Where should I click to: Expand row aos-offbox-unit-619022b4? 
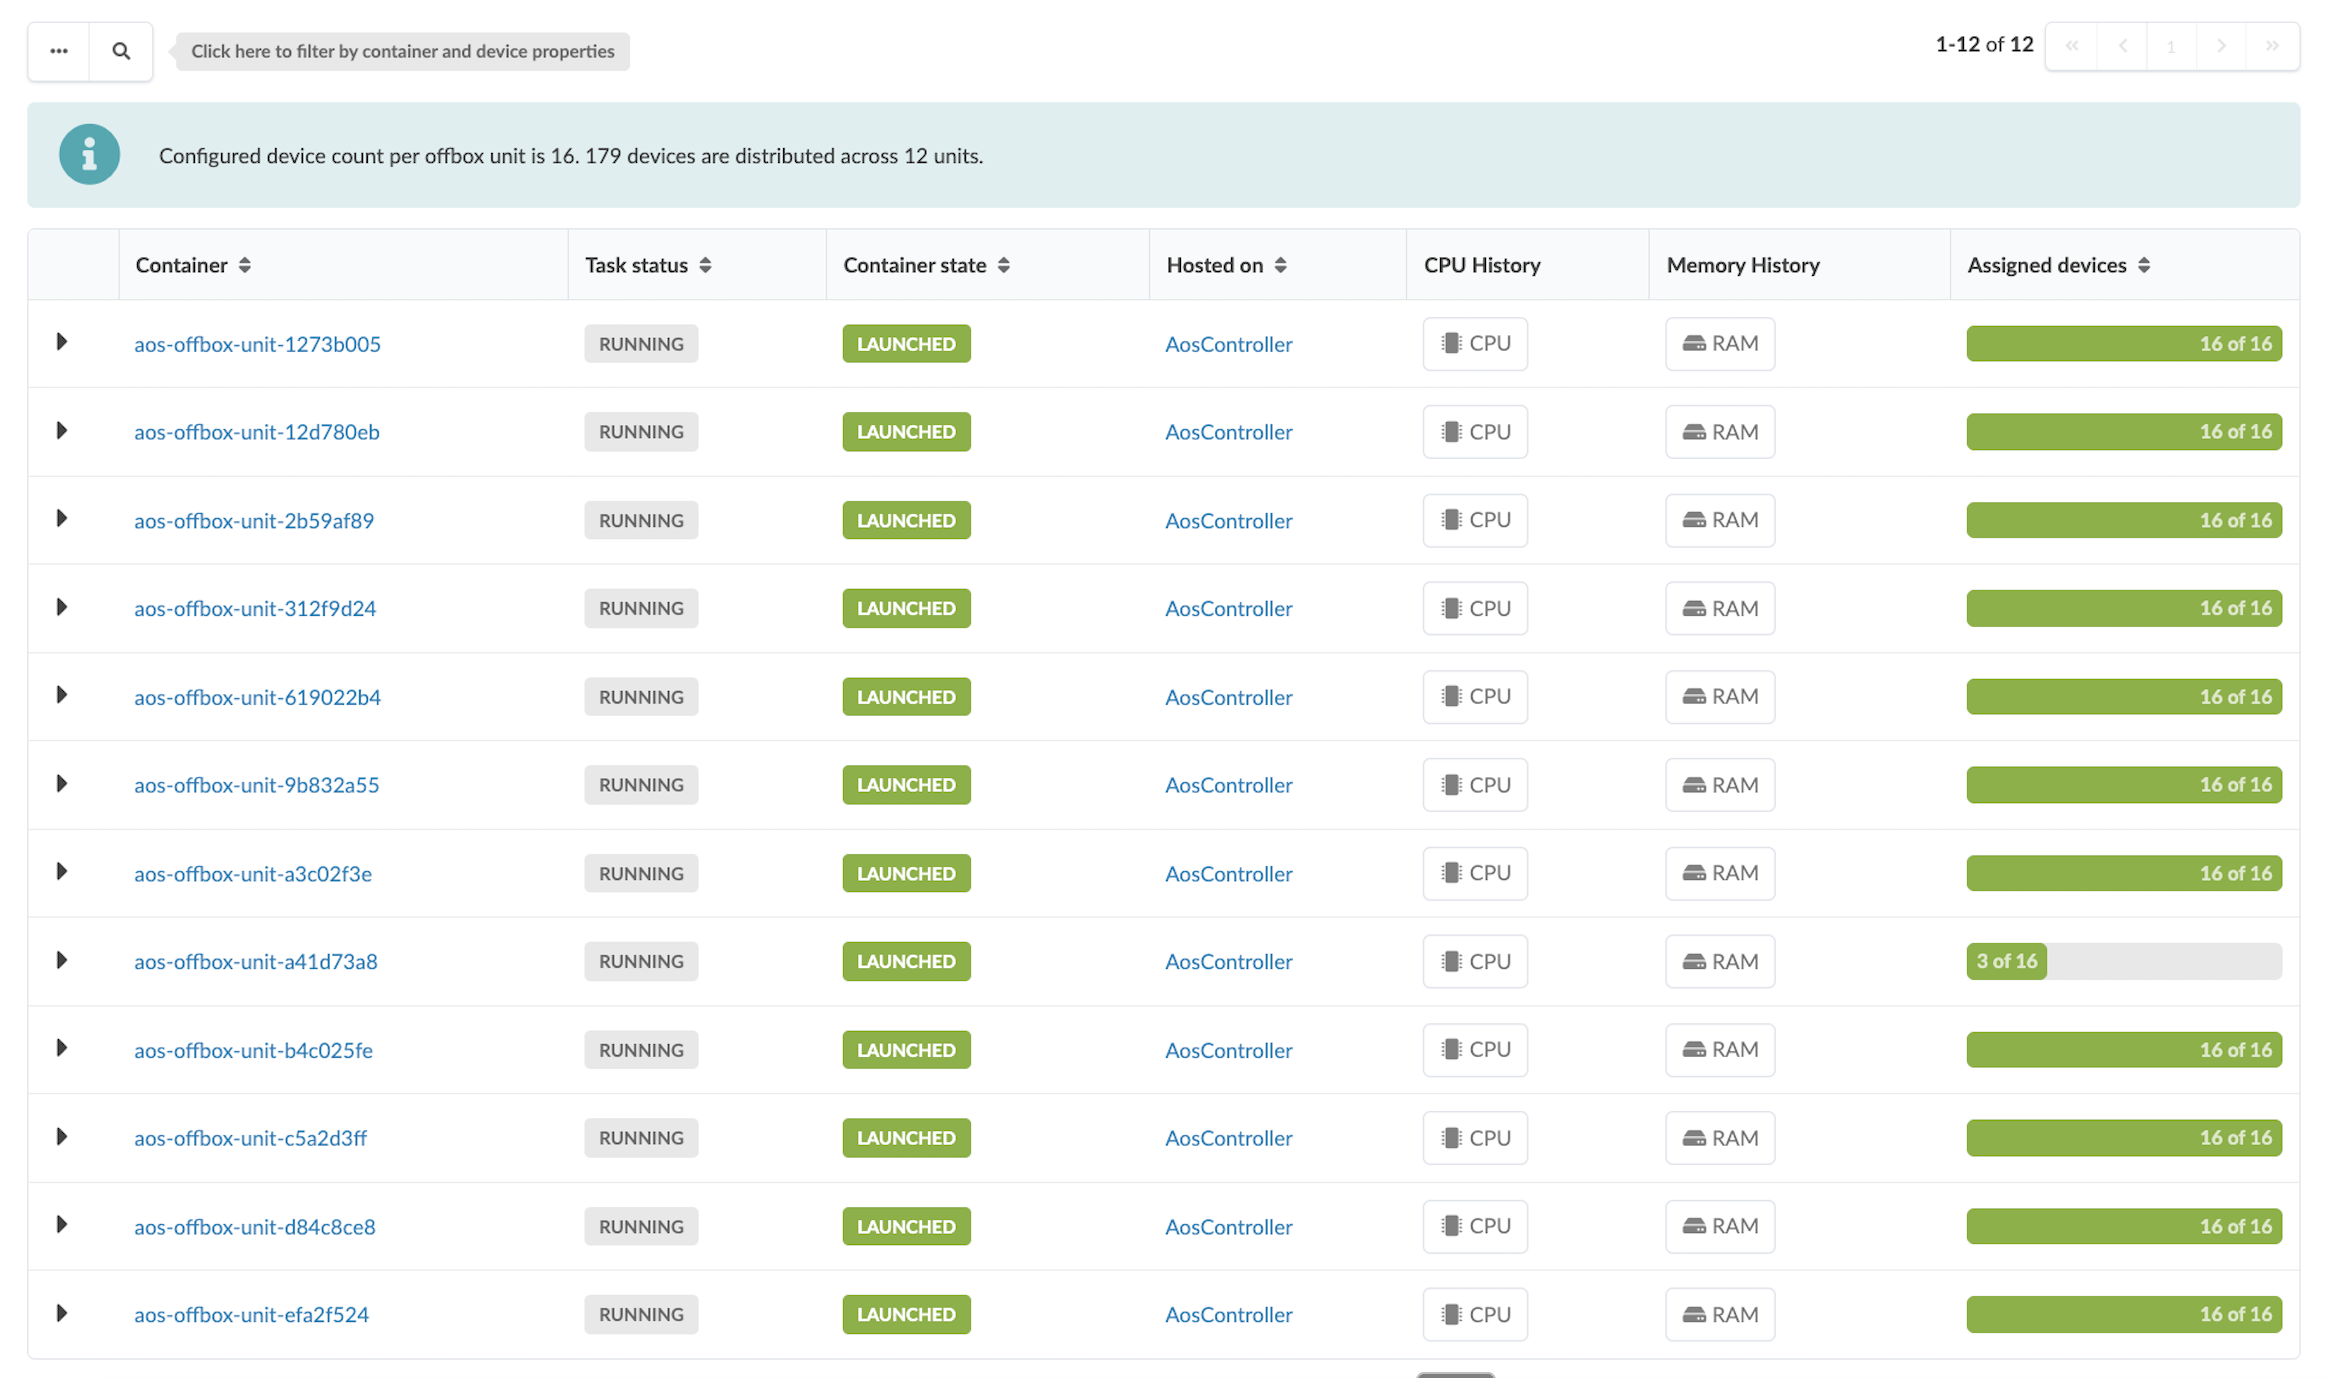[x=61, y=695]
